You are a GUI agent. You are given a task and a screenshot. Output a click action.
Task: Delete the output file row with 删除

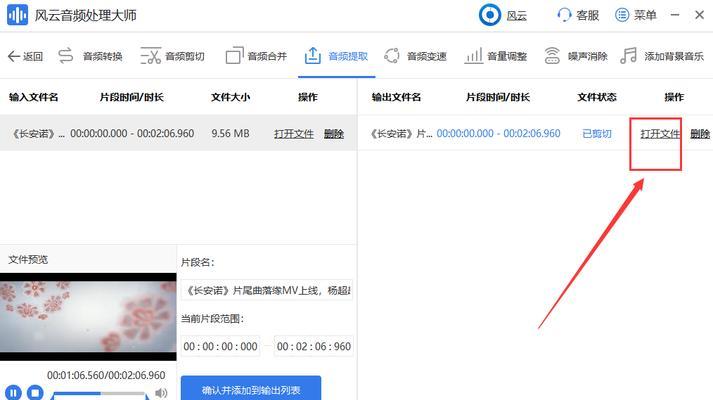(700, 134)
